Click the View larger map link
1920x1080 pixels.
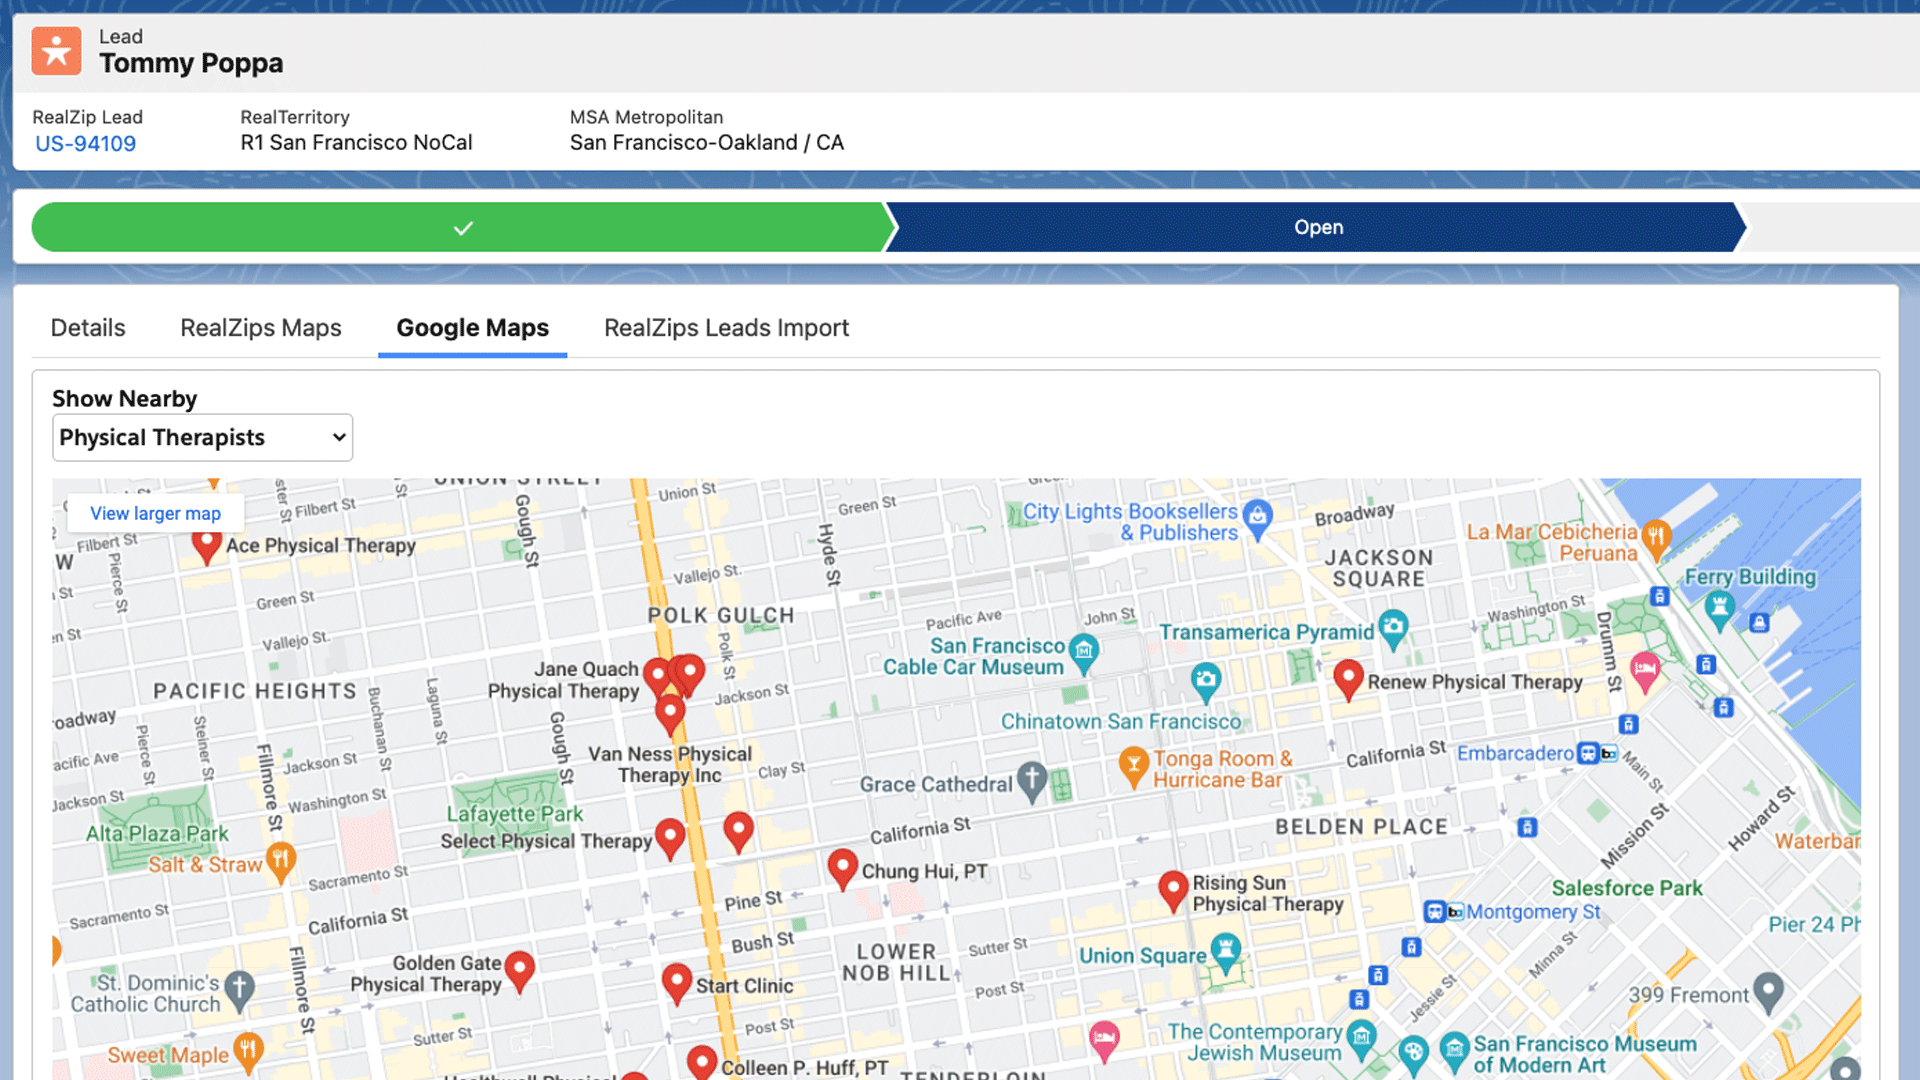pos(155,513)
